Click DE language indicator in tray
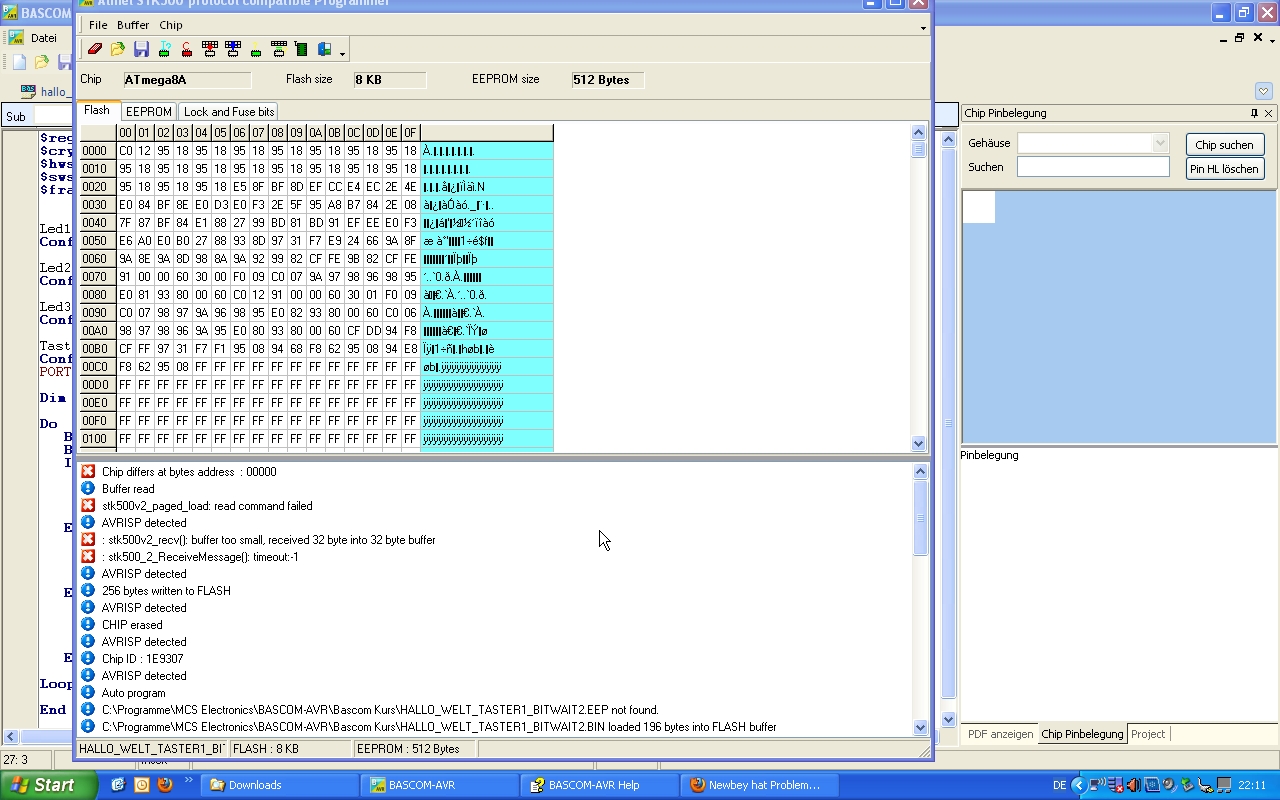 tap(1060, 785)
